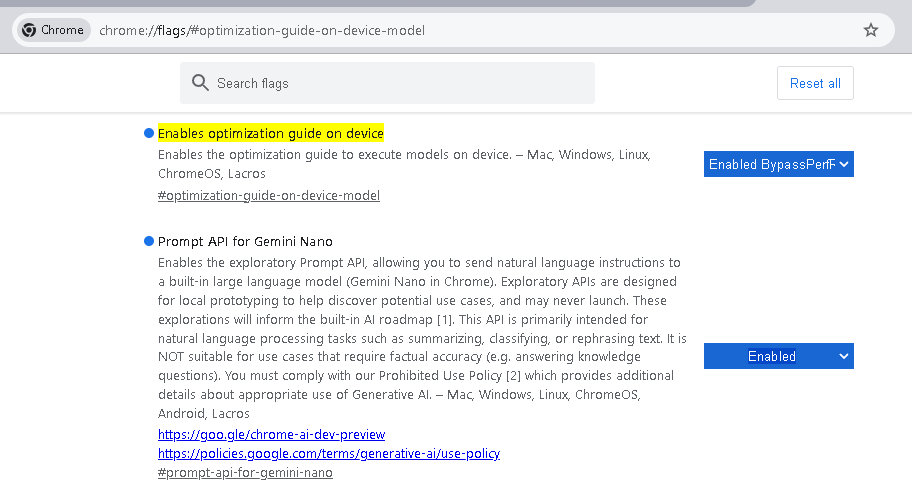Open the #optimization-guide-on-device-model anchor link
The height and width of the screenshot is (498, 912).
click(x=269, y=195)
